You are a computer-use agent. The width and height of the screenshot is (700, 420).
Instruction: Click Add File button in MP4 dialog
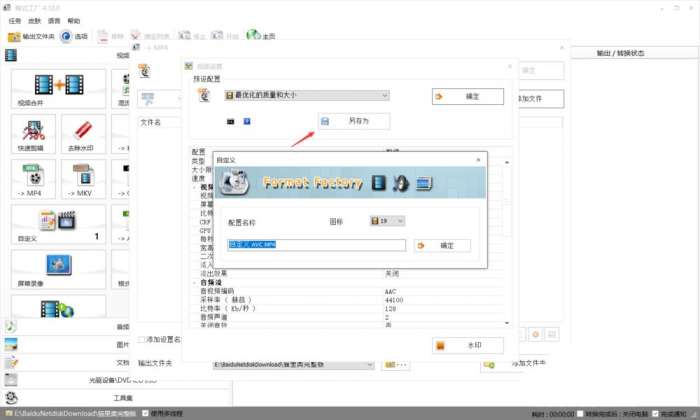pos(539,99)
